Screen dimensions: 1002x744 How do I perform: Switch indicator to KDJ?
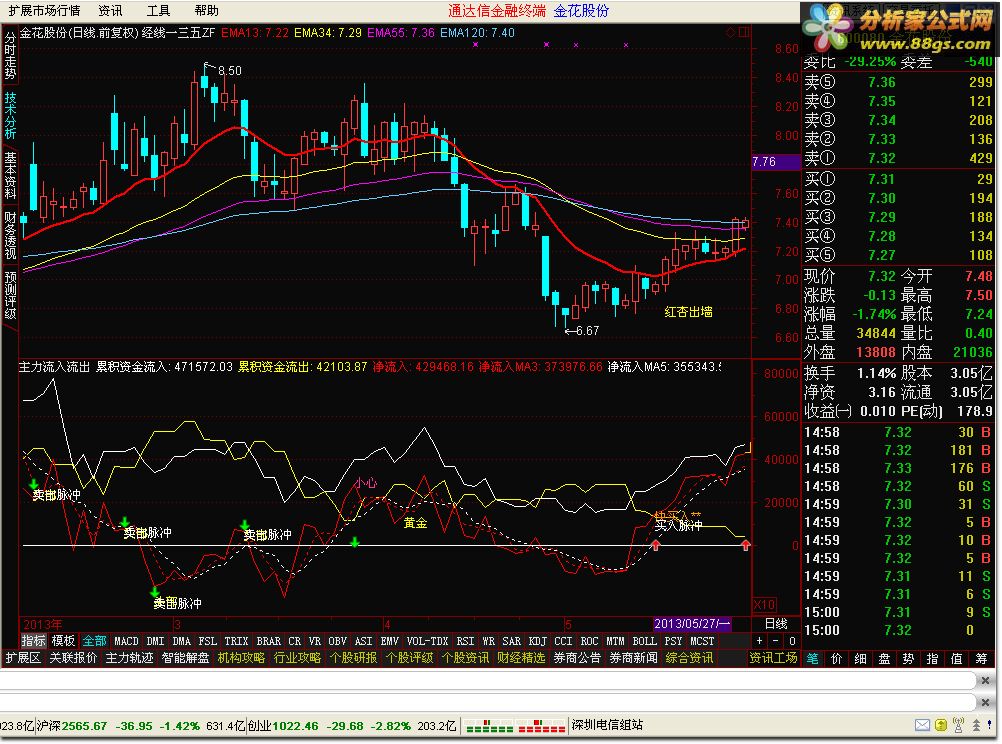pos(537,640)
